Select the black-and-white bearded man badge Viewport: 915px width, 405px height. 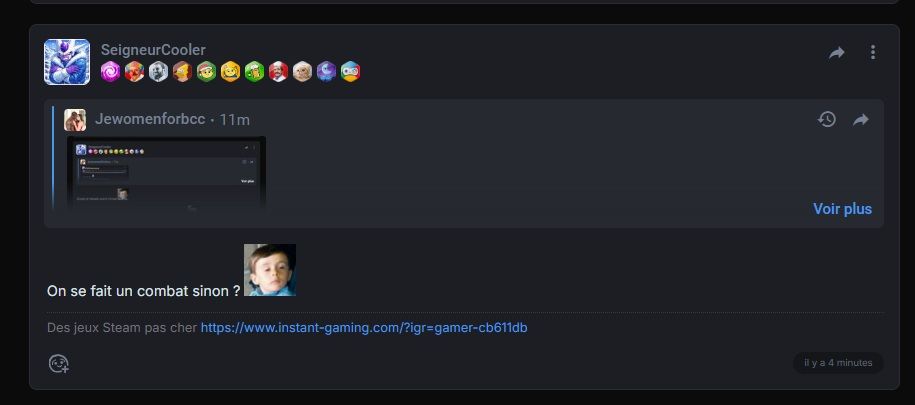click(158, 72)
